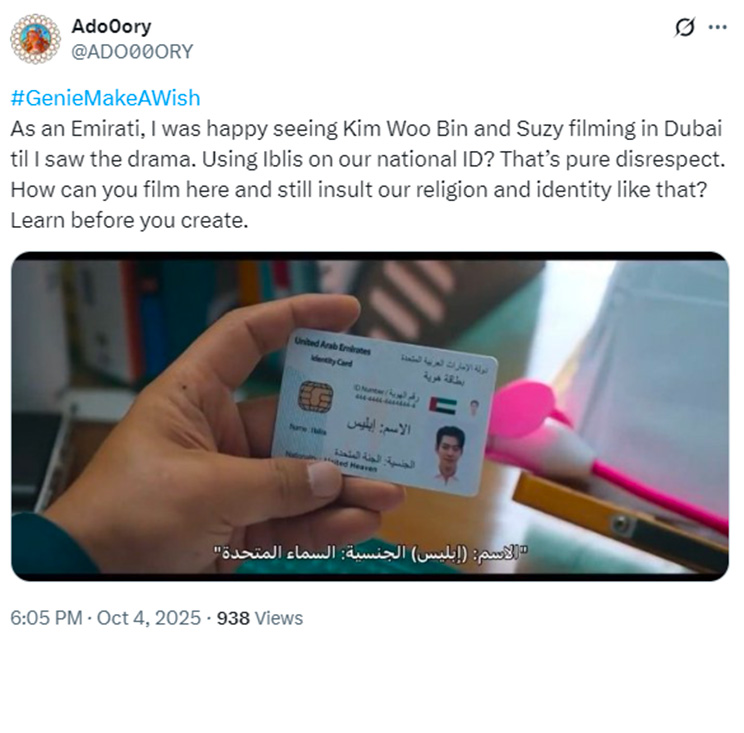Click the UAE flag on the ID card
744x733 pixels.
coord(443,406)
